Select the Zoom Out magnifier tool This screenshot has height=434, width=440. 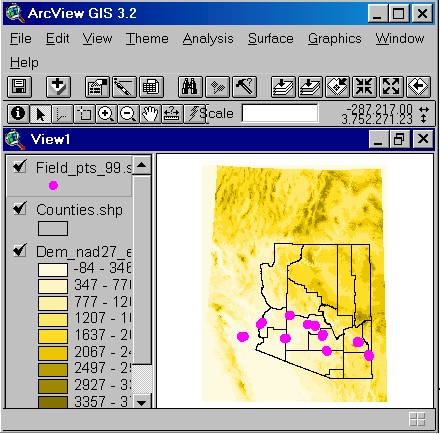pyautogui.click(x=128, y=114)
